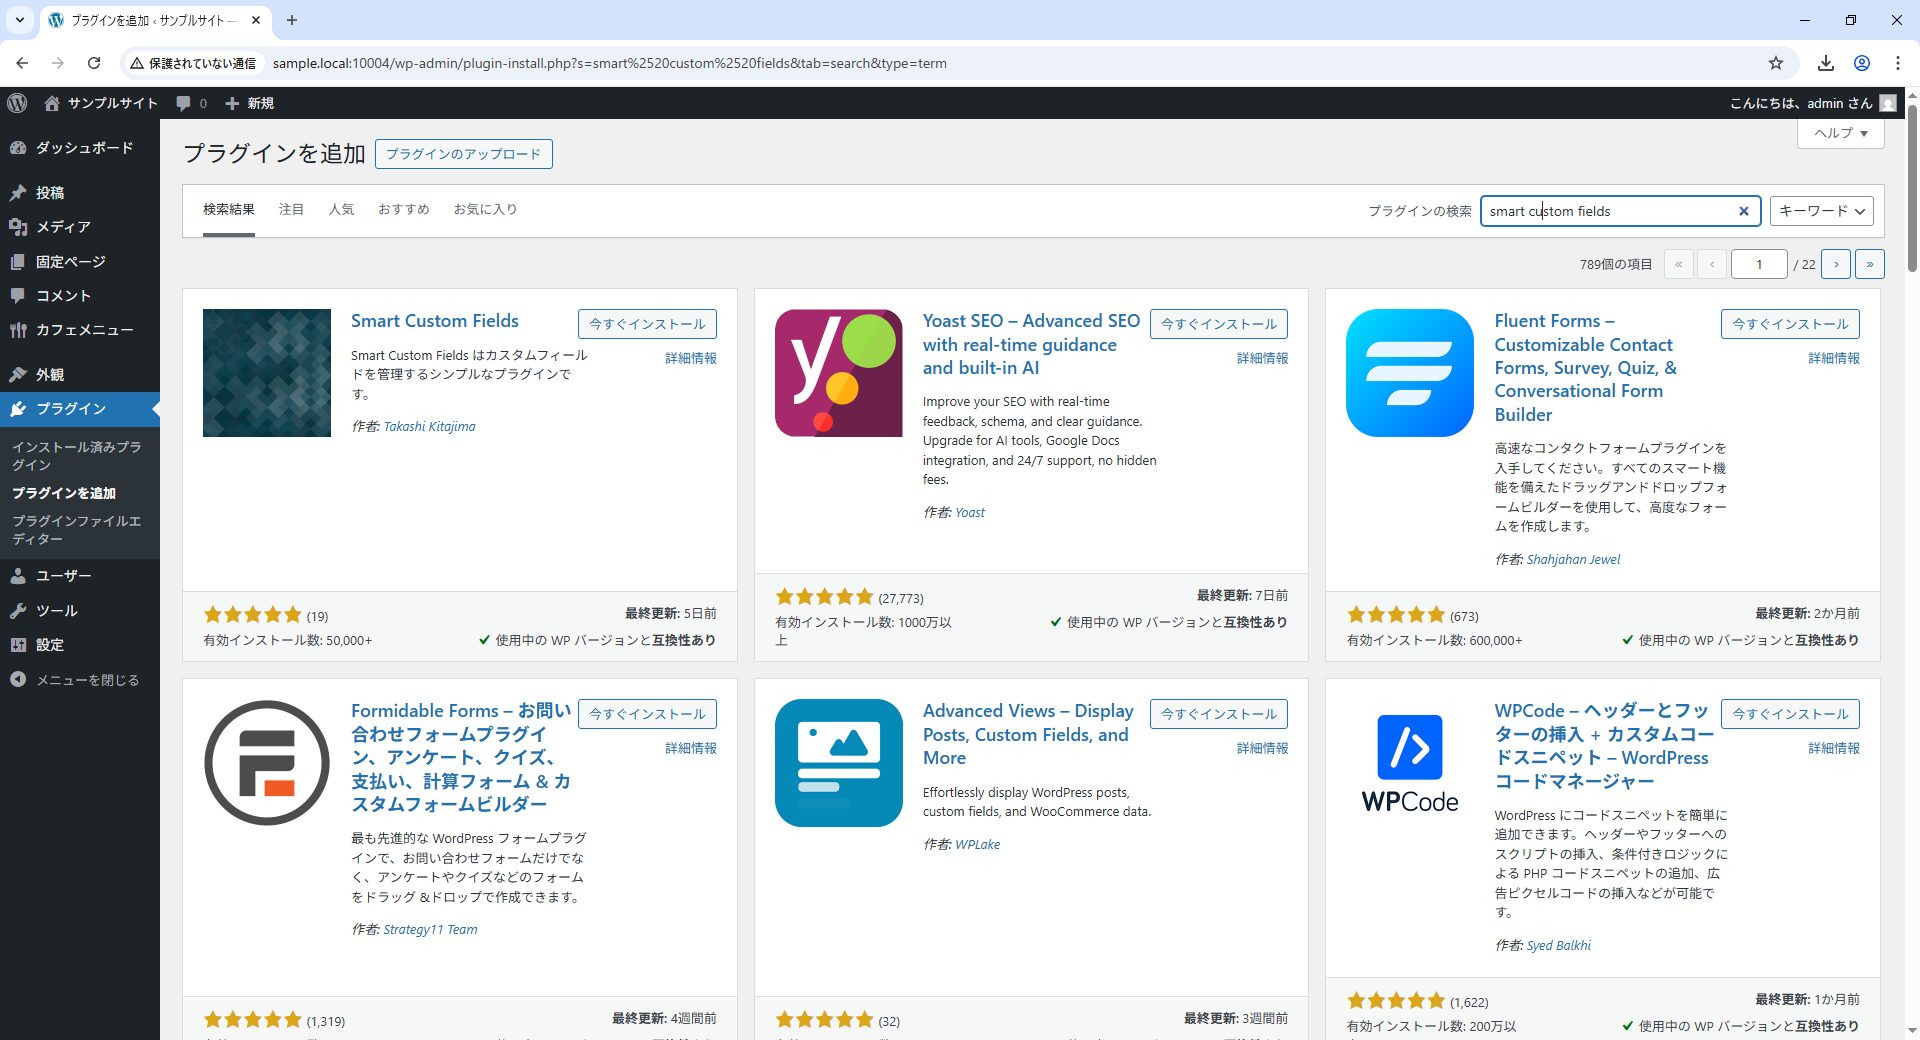
Task: Open the browser tab list dropdown
Action: tap(19, 20)
